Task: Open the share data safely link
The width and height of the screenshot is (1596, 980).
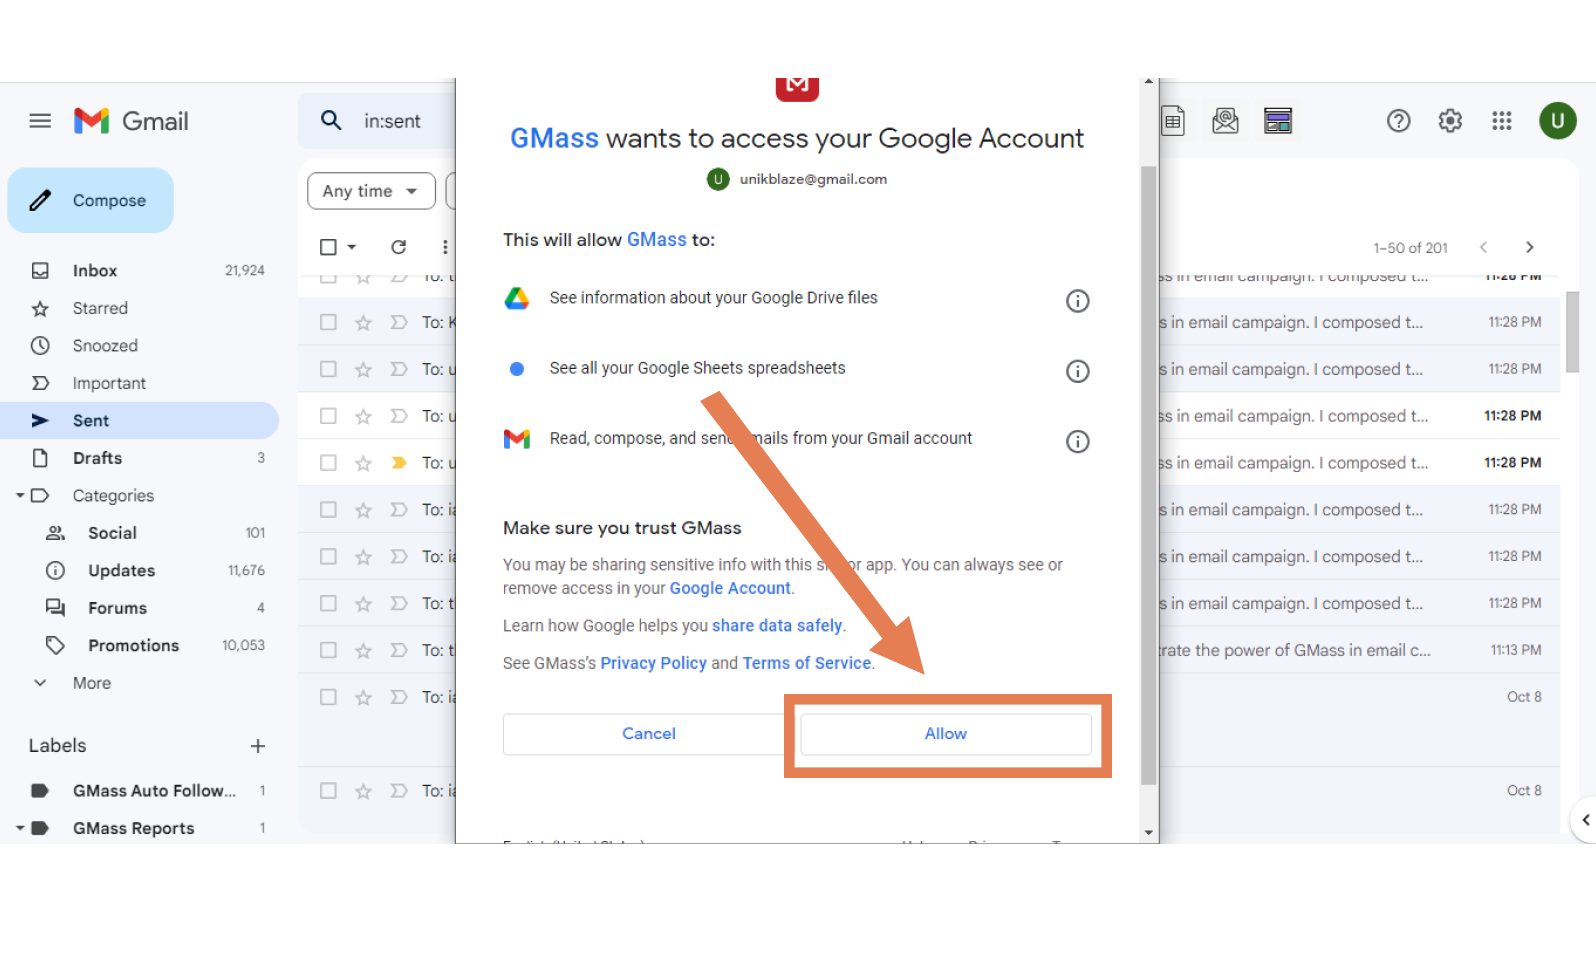Action: point(777,626)
